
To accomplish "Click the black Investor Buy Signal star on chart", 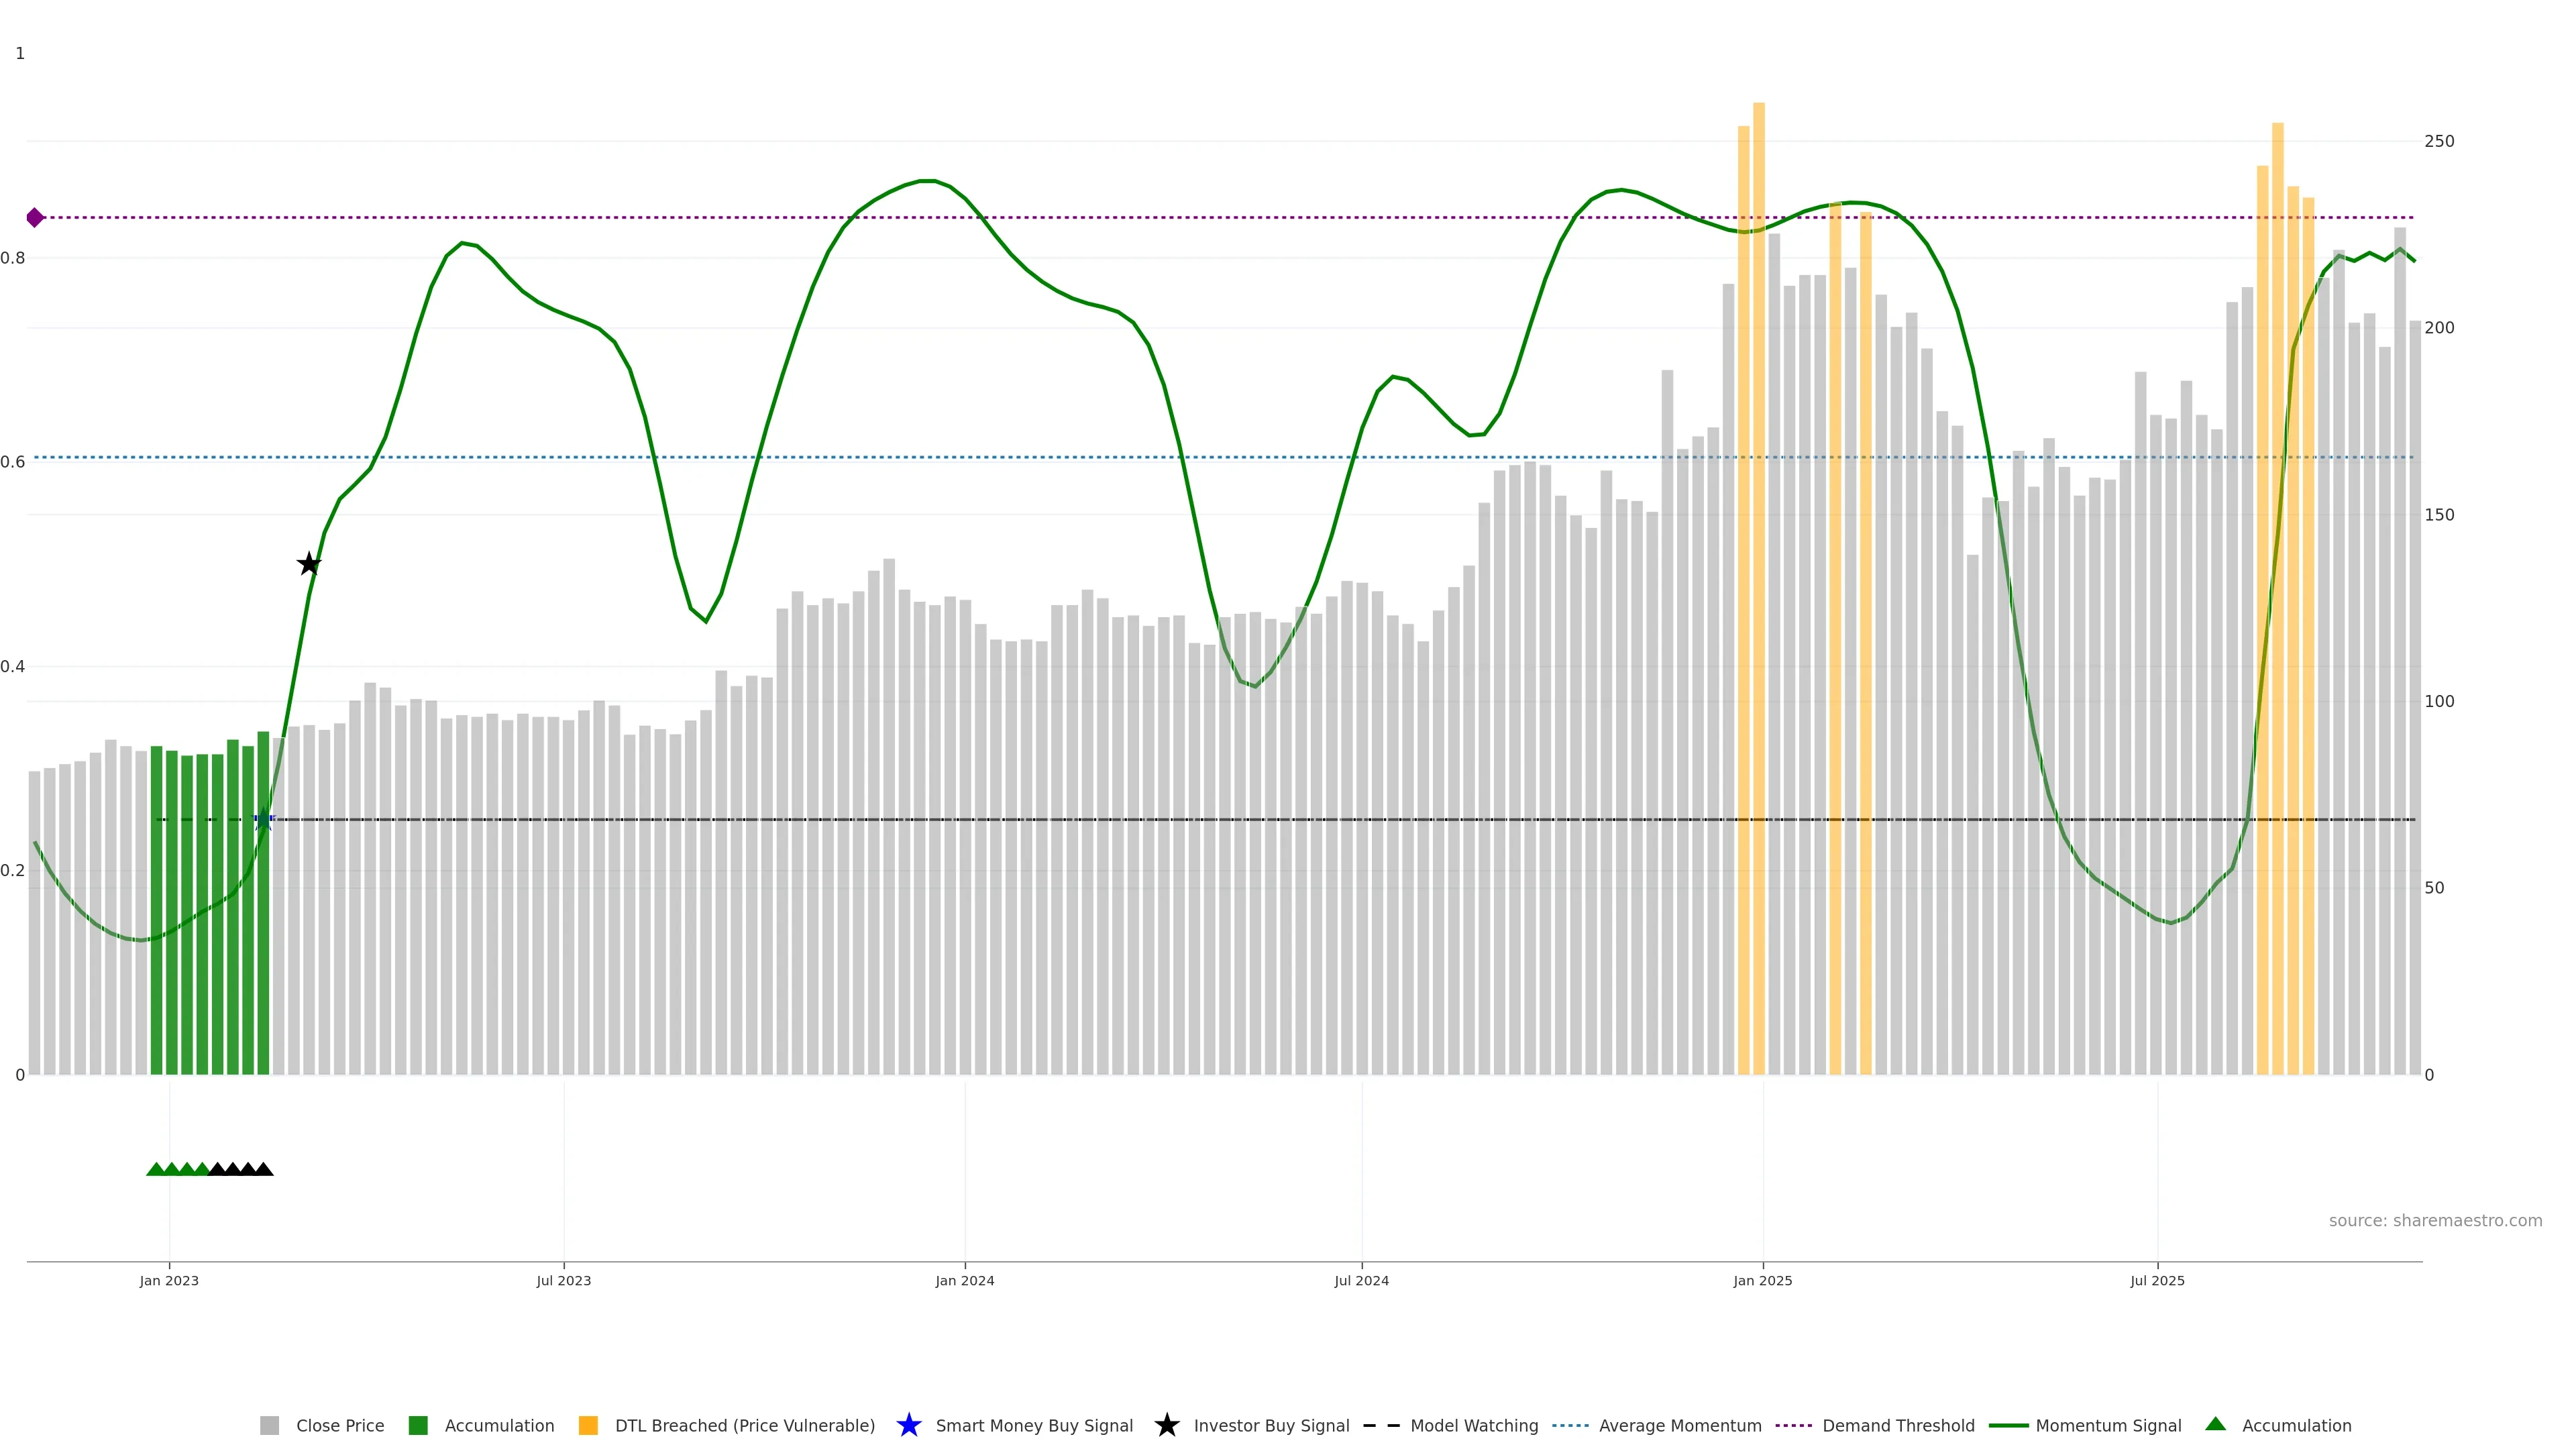I will click(309, 564).
